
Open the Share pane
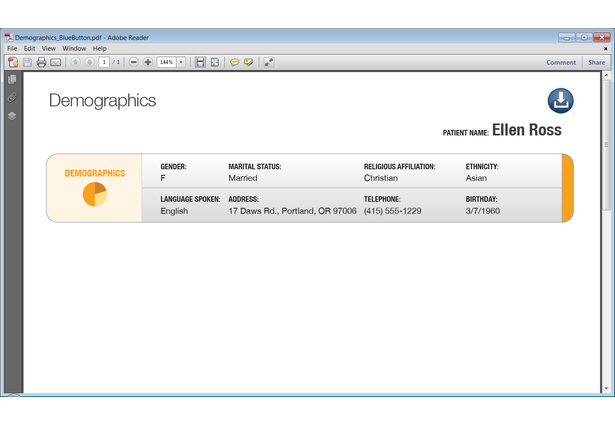597,62
